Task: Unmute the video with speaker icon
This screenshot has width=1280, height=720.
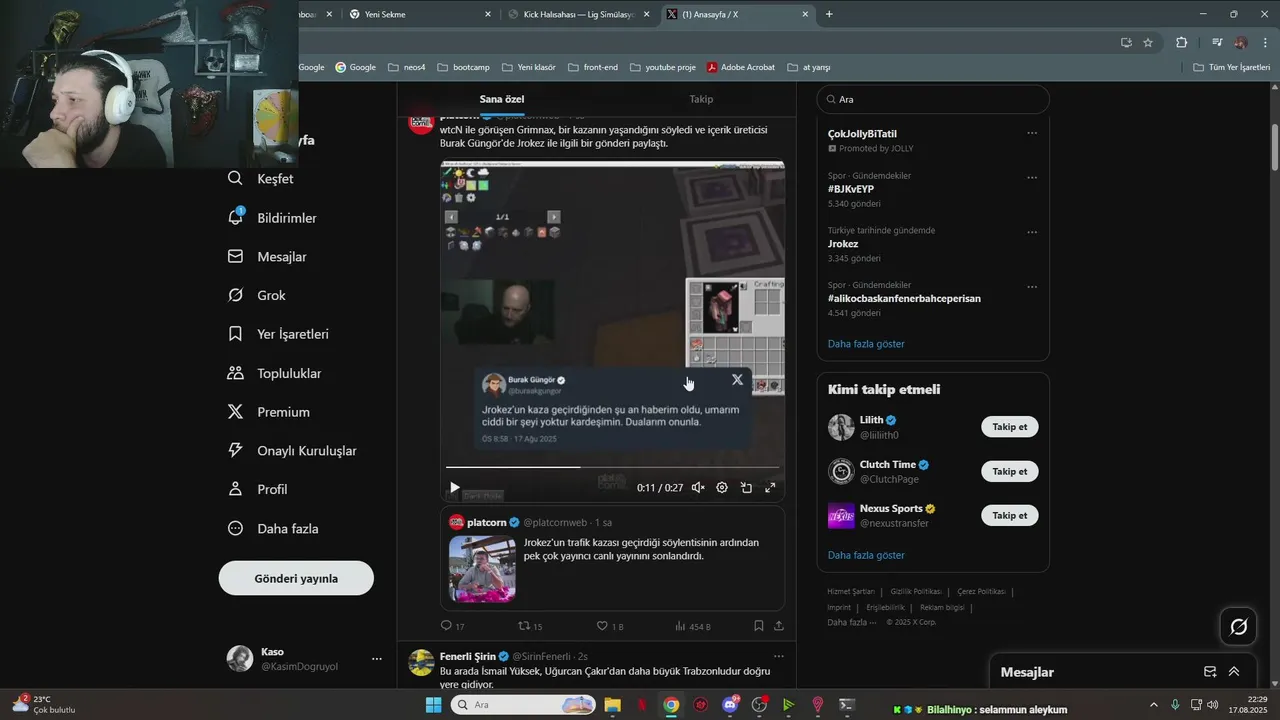Action: point(698,488)
